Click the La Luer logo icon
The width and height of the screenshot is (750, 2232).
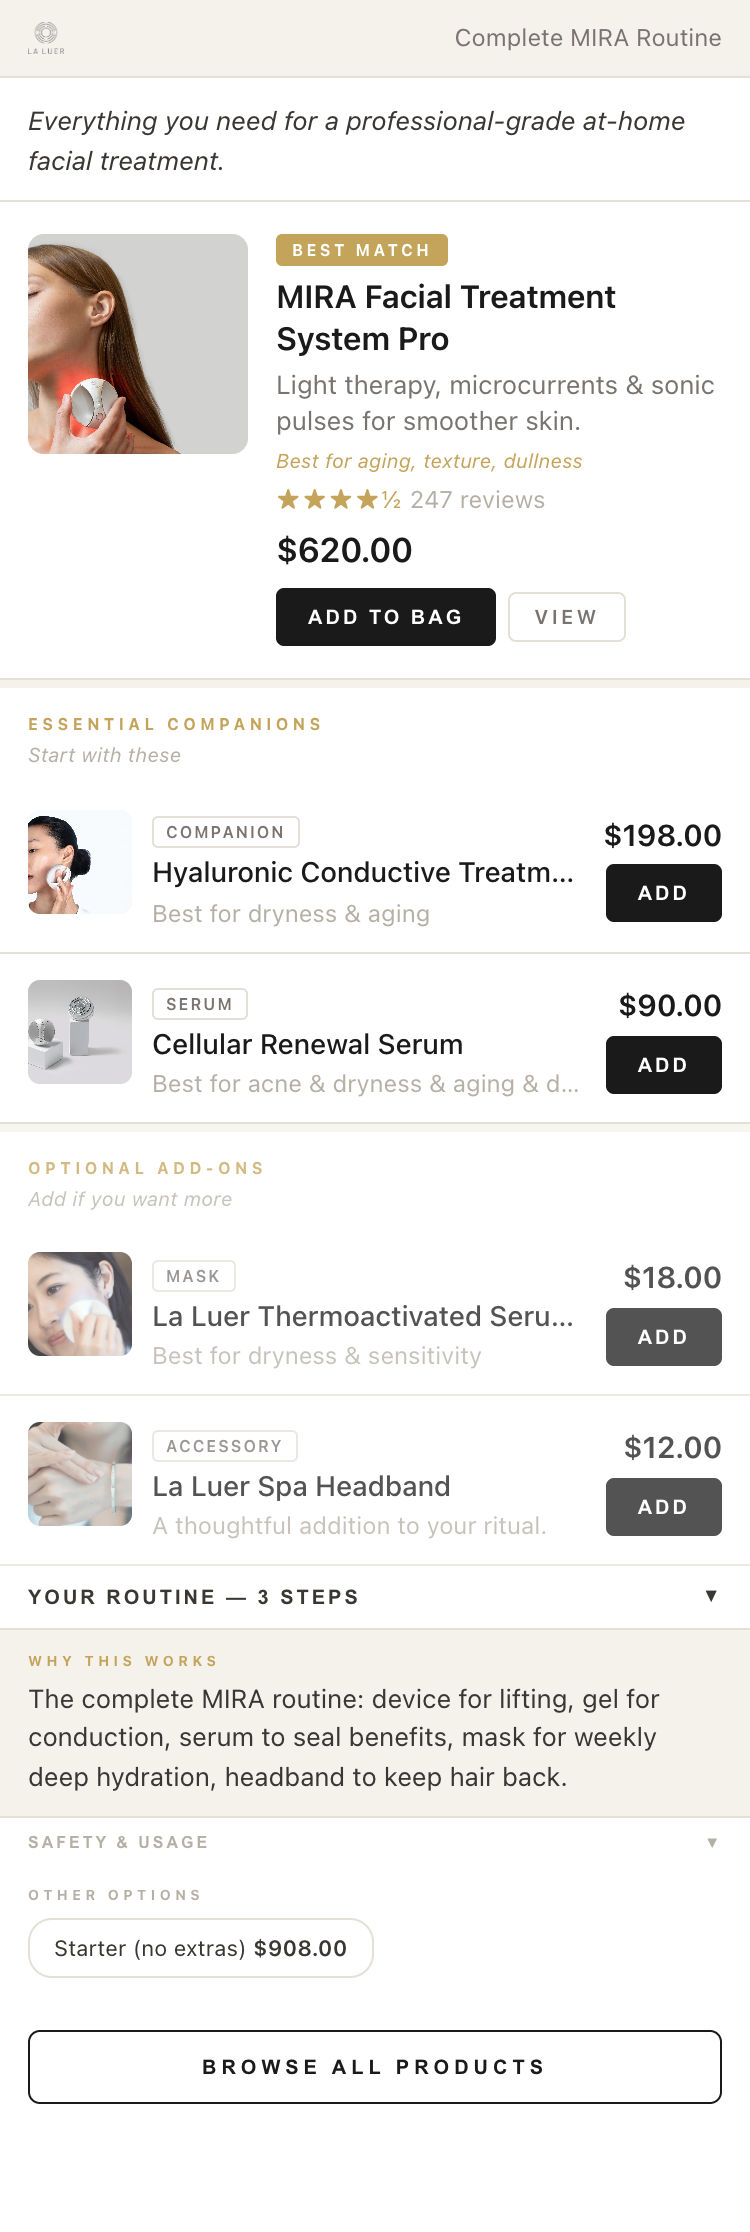coord(46,37)
